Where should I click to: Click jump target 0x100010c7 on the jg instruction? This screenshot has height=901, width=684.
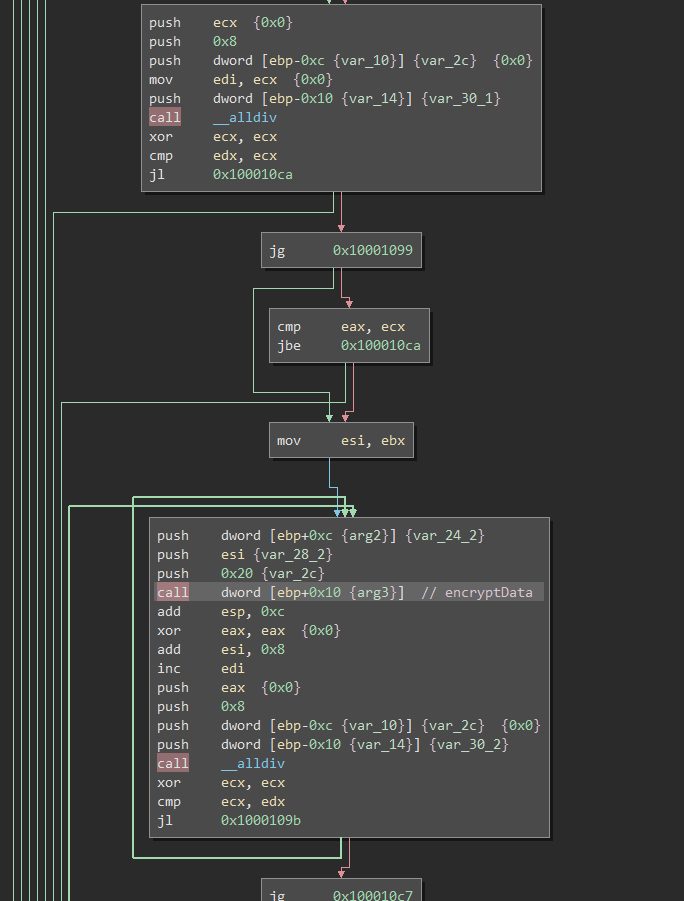point(372,894)
